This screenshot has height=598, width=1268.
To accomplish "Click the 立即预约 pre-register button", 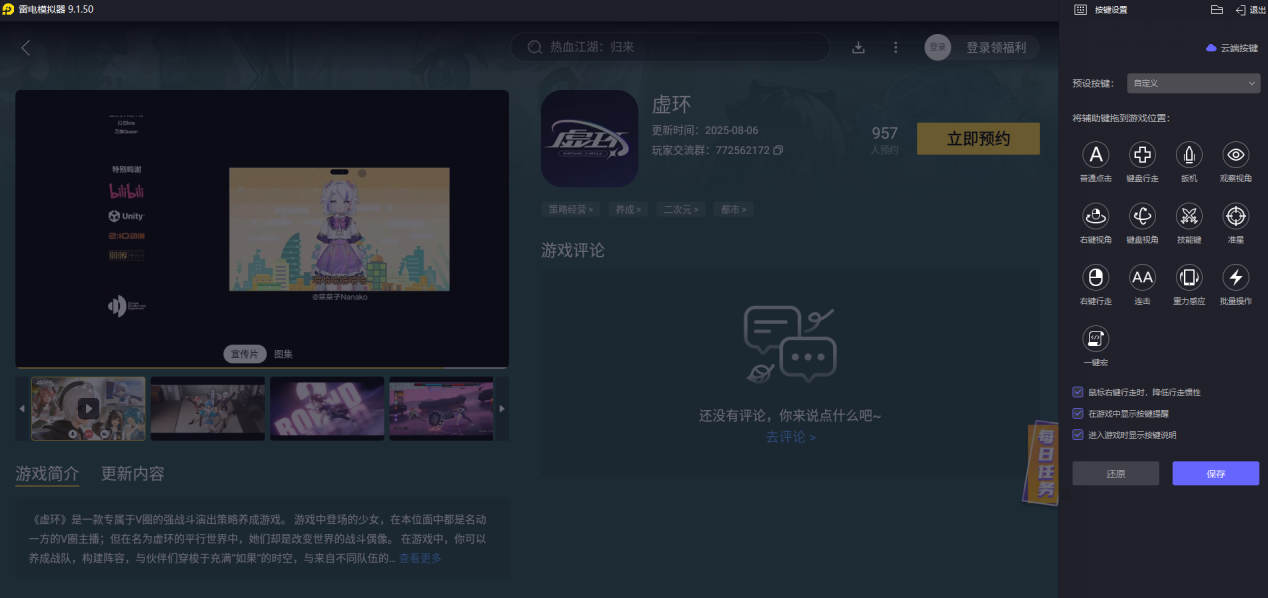I will (x=978, y=139).
